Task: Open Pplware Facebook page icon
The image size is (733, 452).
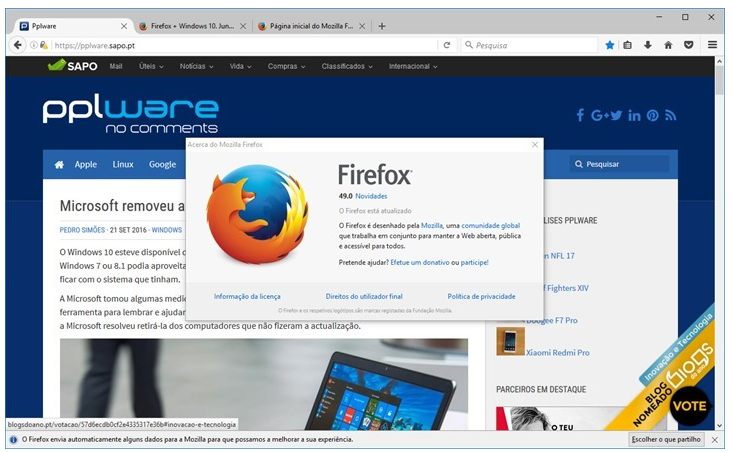Action: click(580, 115)
